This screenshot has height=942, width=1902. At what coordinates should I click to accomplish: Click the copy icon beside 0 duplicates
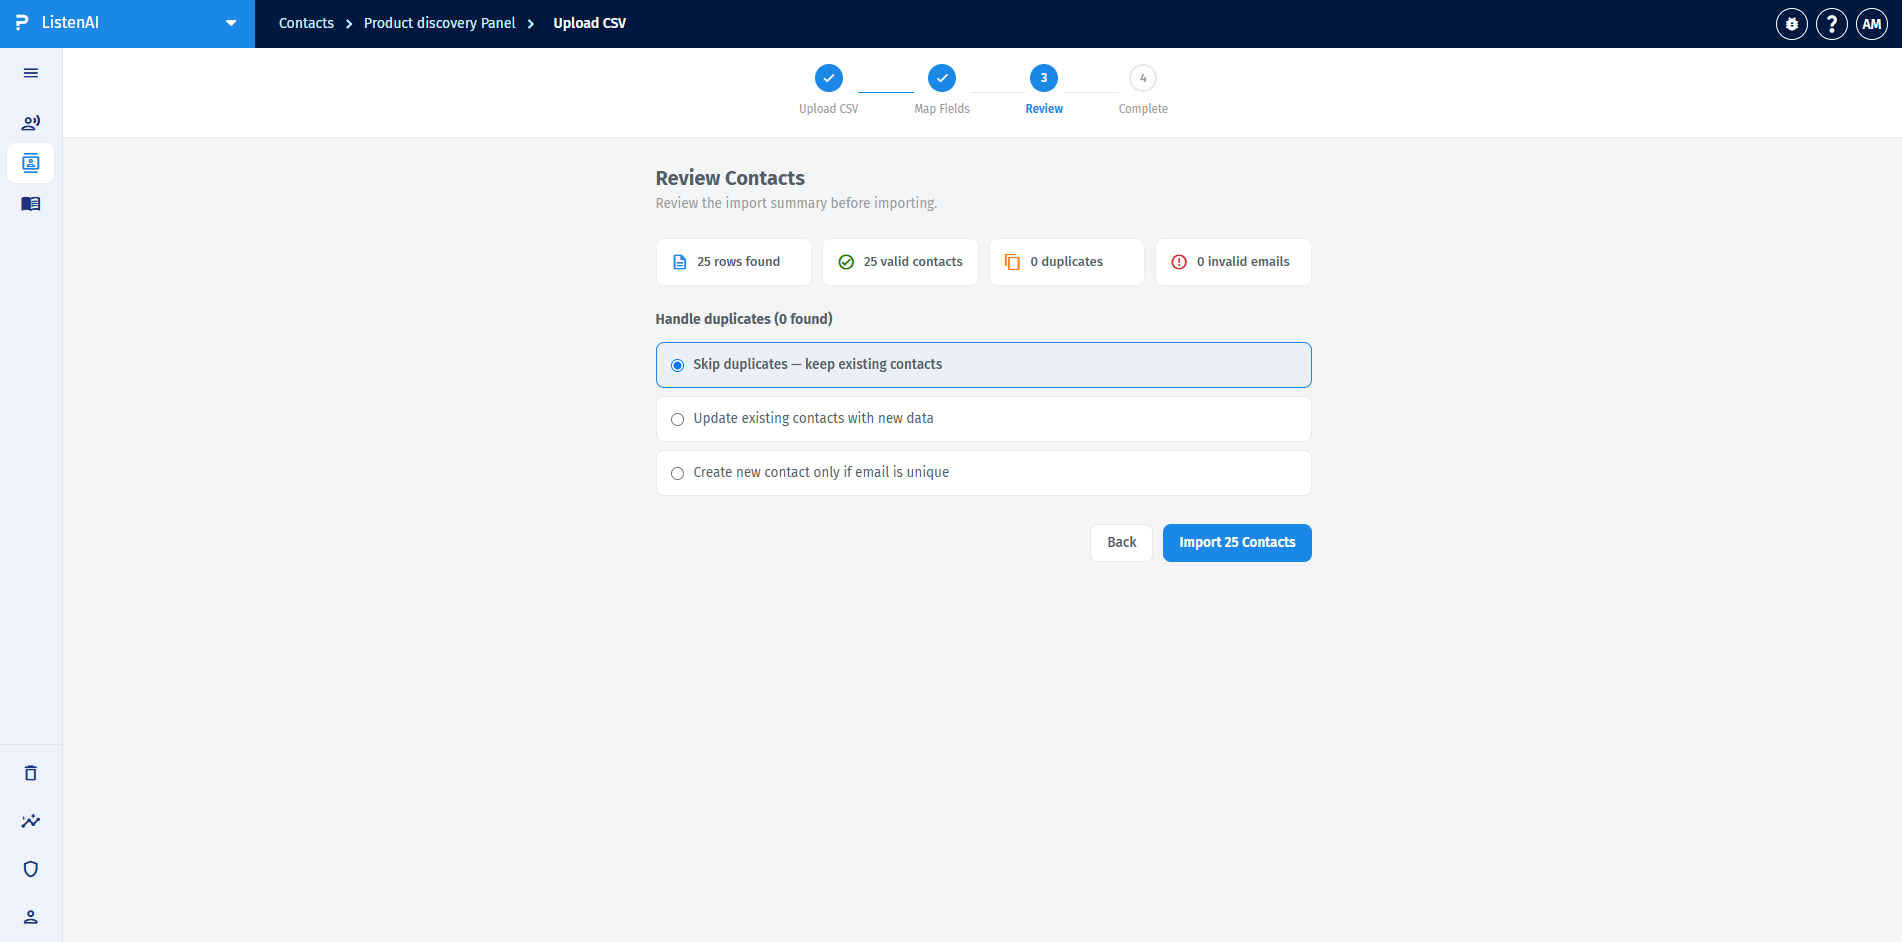[1012, 262]
